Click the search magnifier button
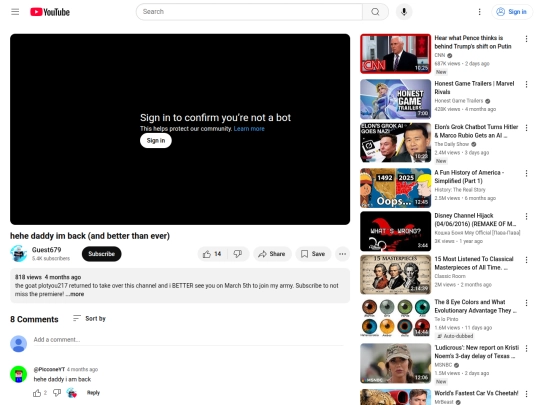Image resolution: width=540 pixels, height=405 pixels. [x=375, y=12]
